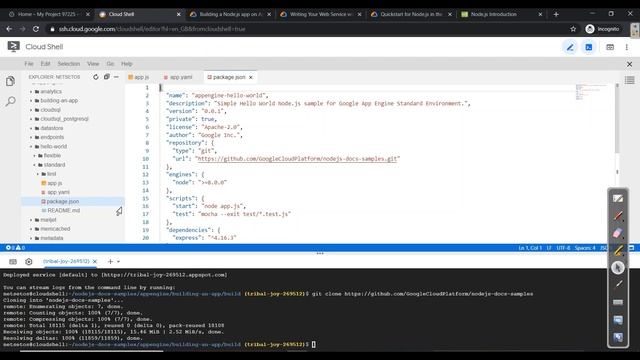Screen dimensions: 640x360
Task: Open README.md in the Explorer tree
Action: click(x=60, y=211)
